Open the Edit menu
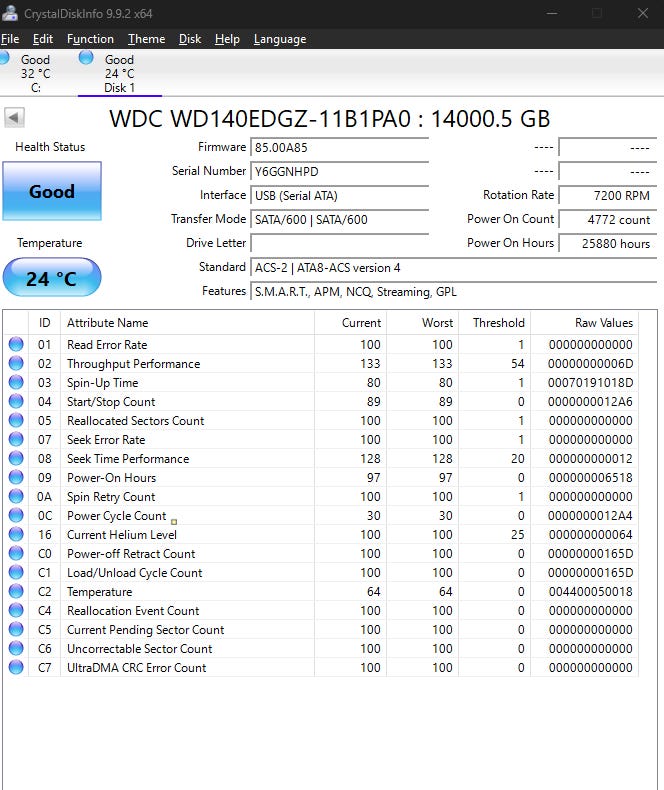 [x=43, y=39]
